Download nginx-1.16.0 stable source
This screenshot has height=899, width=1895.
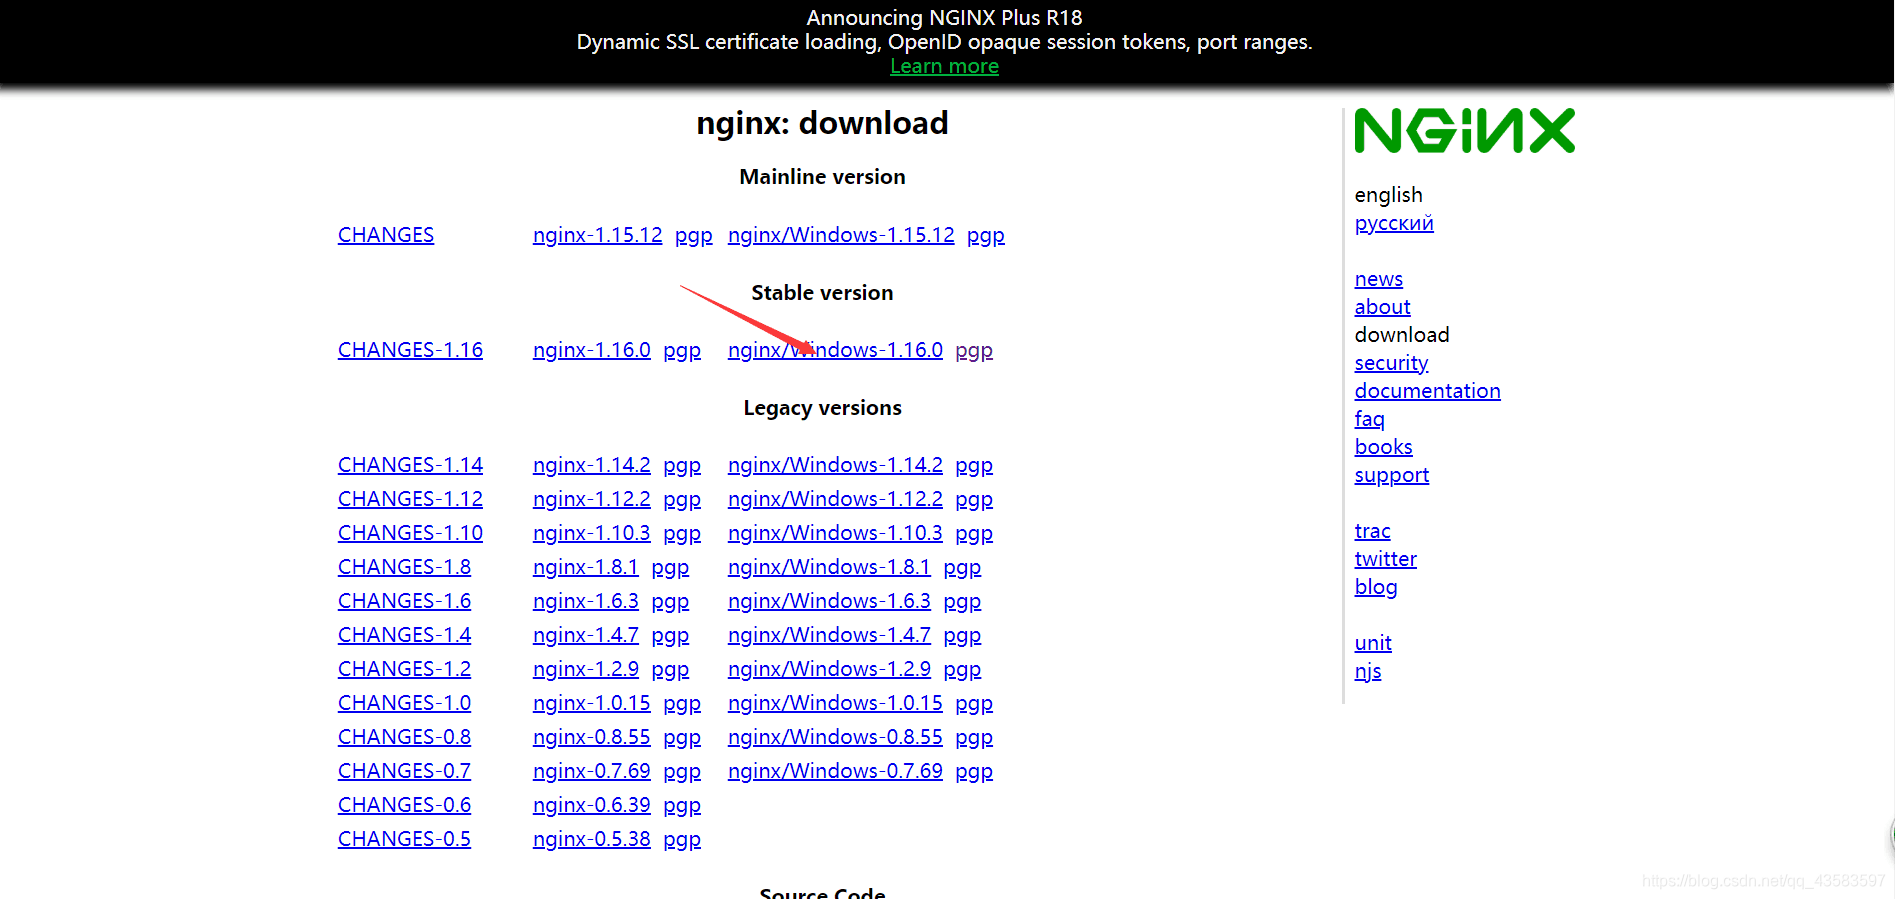click(591, 350)
